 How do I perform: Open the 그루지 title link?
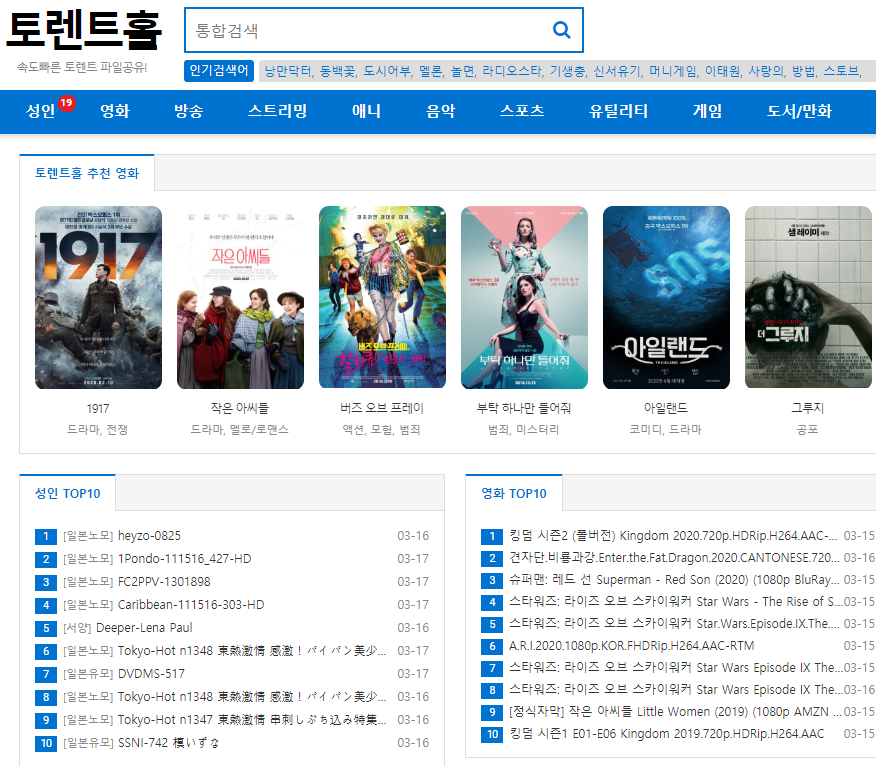tap(807, 408)
